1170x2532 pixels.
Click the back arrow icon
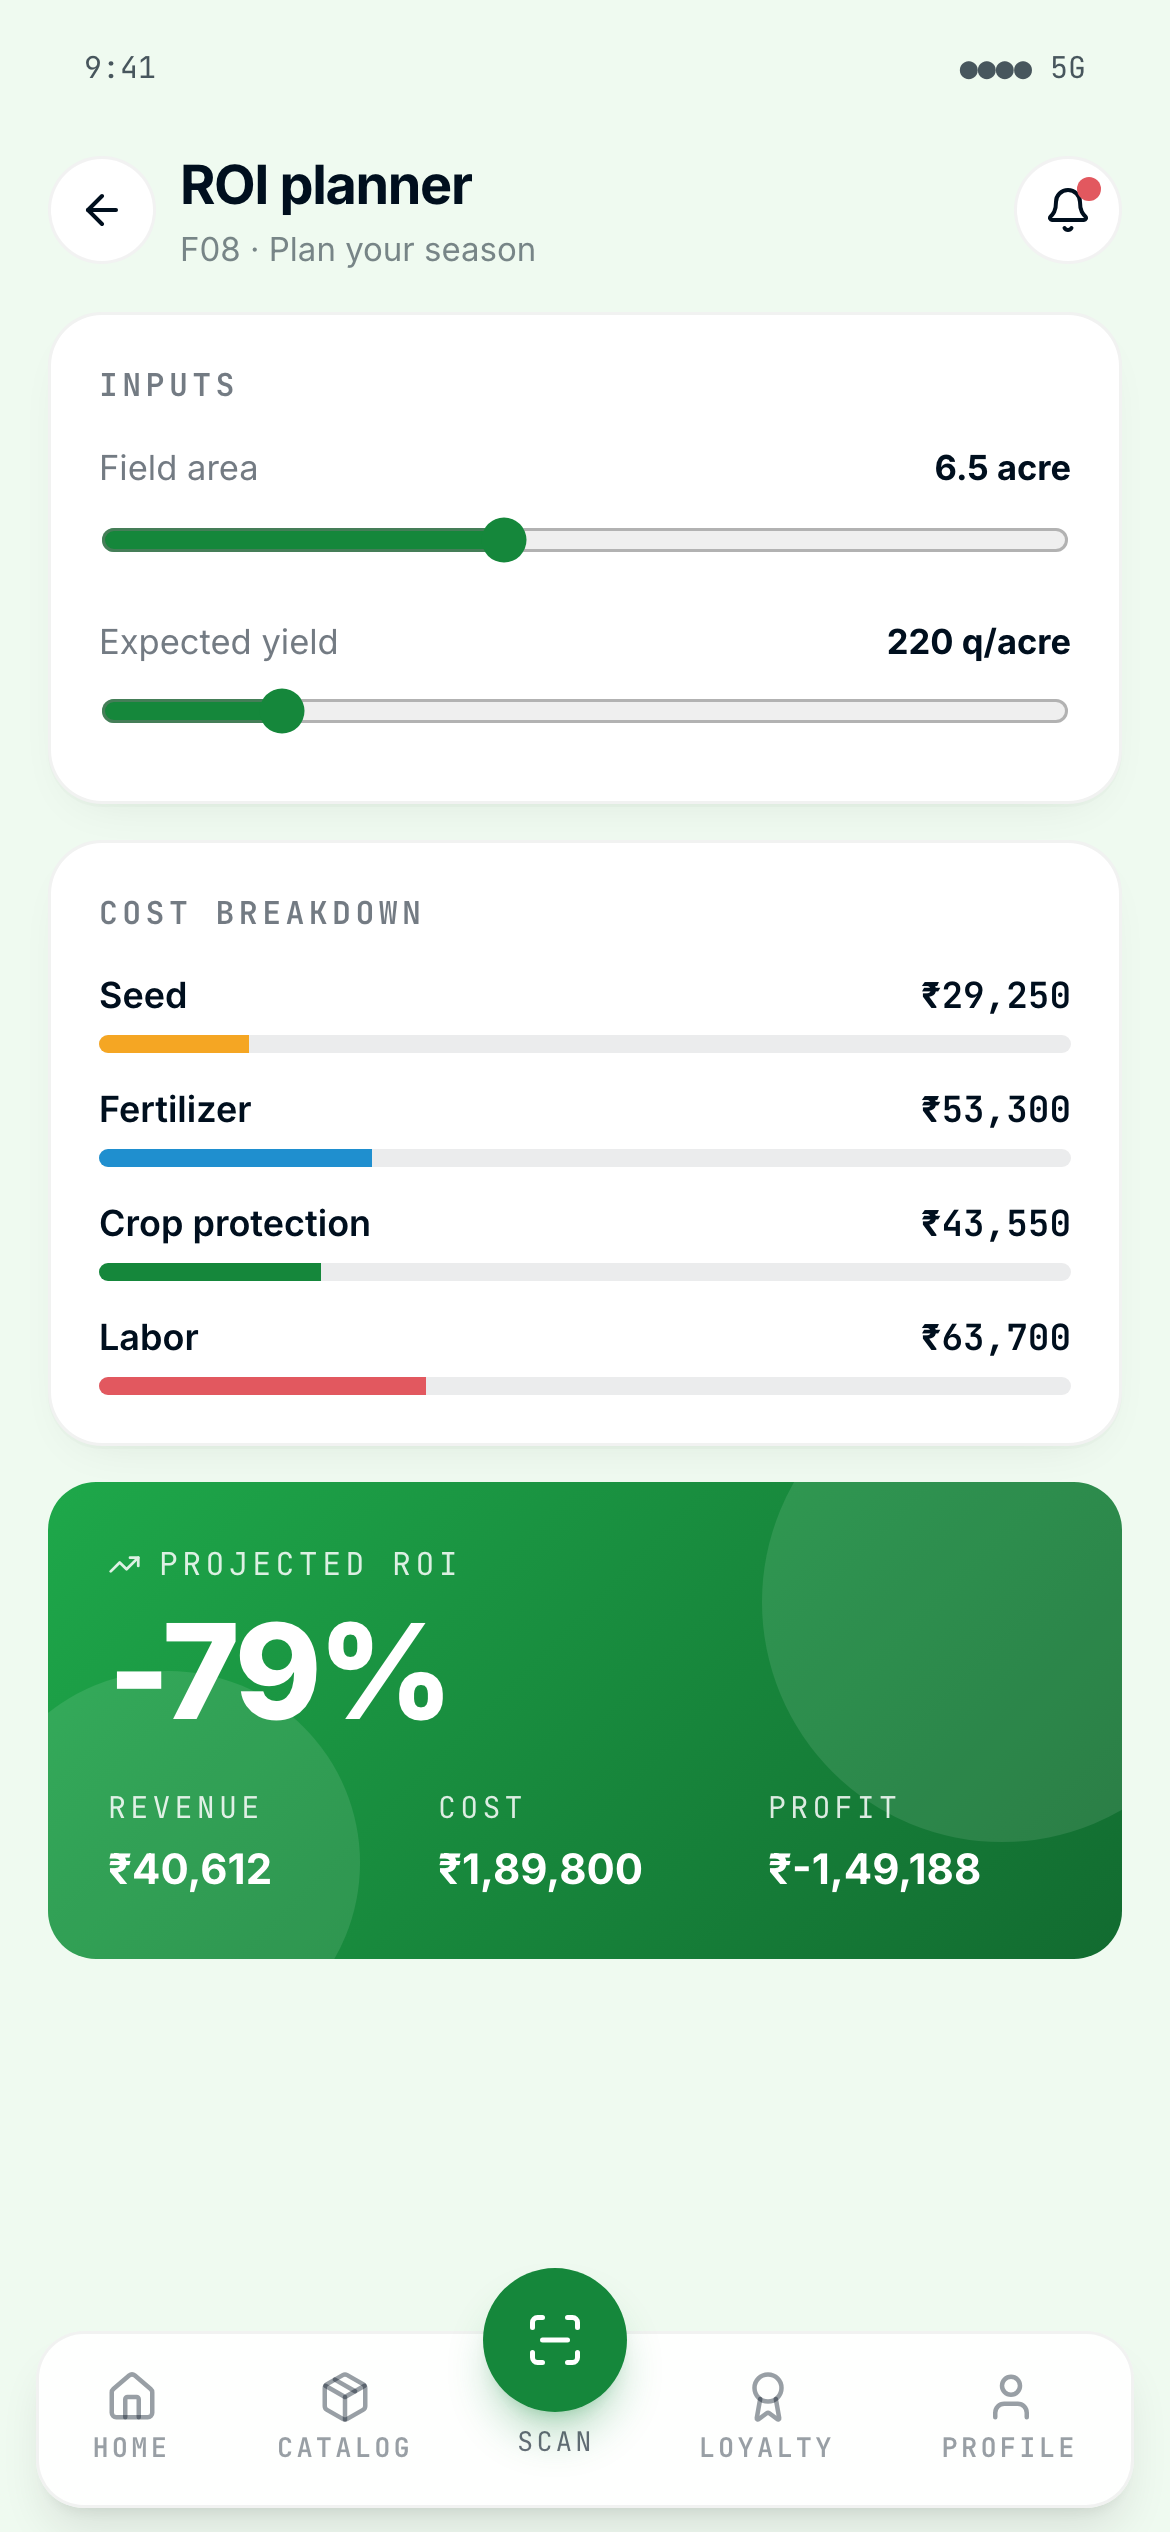click(101, 209)
